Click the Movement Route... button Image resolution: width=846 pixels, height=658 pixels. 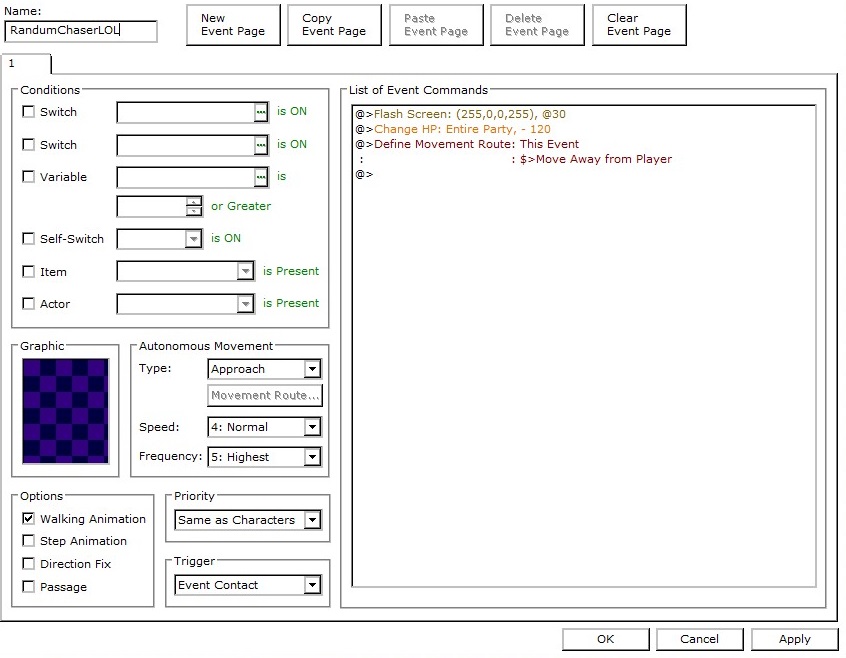pyautogui.click(x=264, y=395)
